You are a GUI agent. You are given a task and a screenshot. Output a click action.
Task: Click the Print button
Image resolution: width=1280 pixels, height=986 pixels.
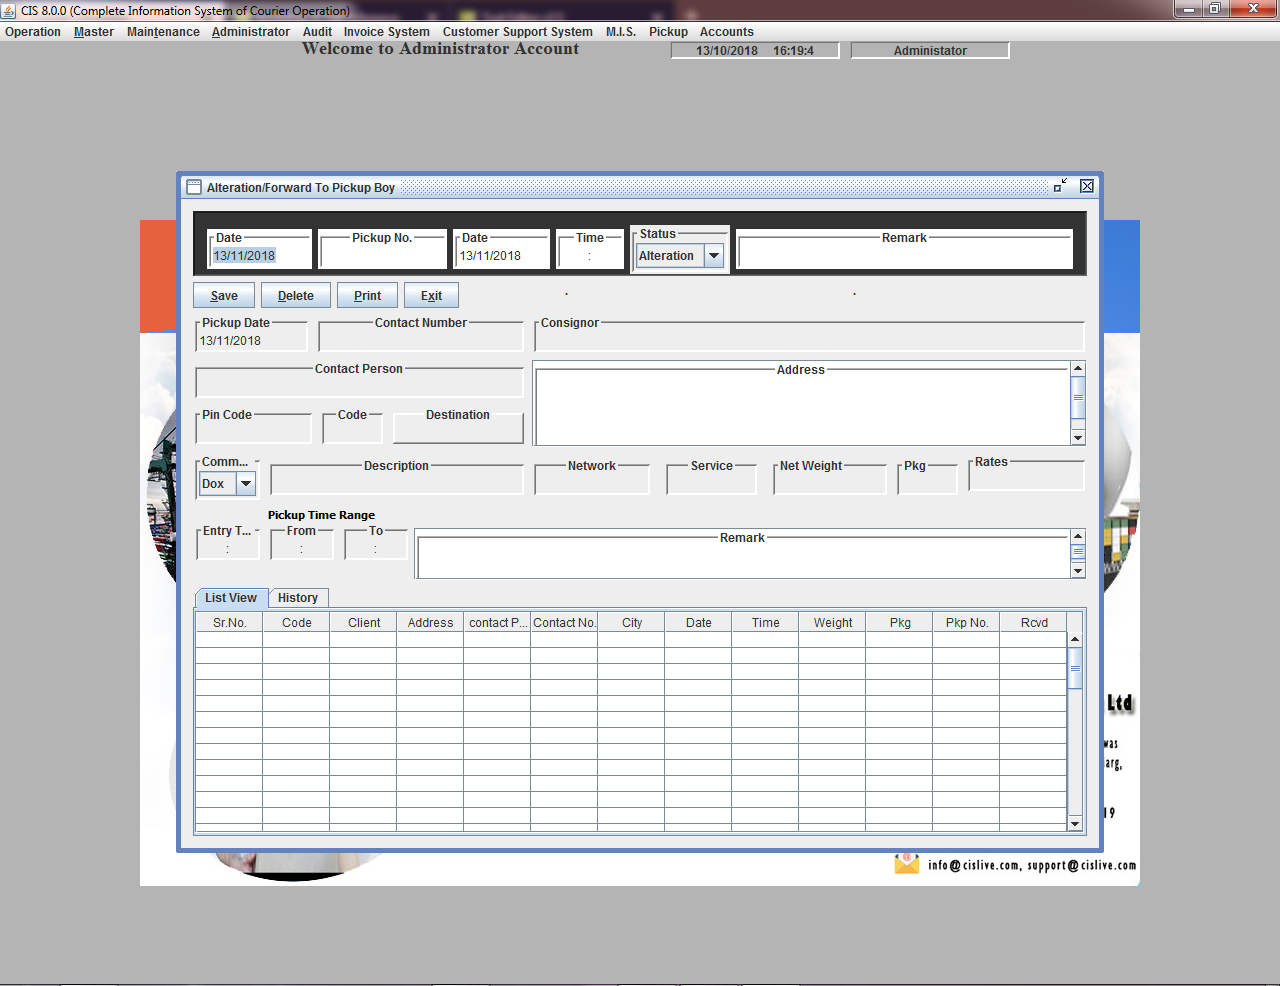click(367, 296)
